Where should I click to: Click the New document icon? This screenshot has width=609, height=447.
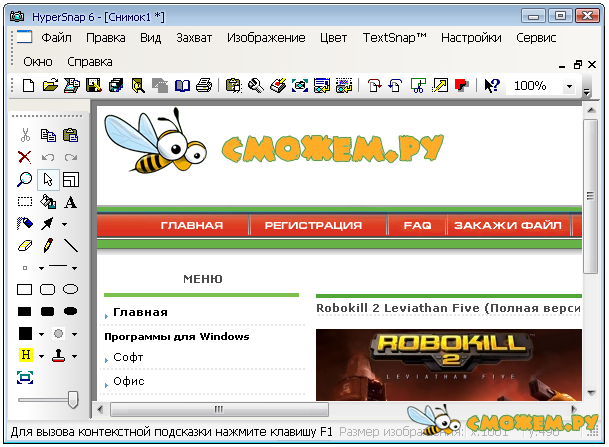coord(28,85)
